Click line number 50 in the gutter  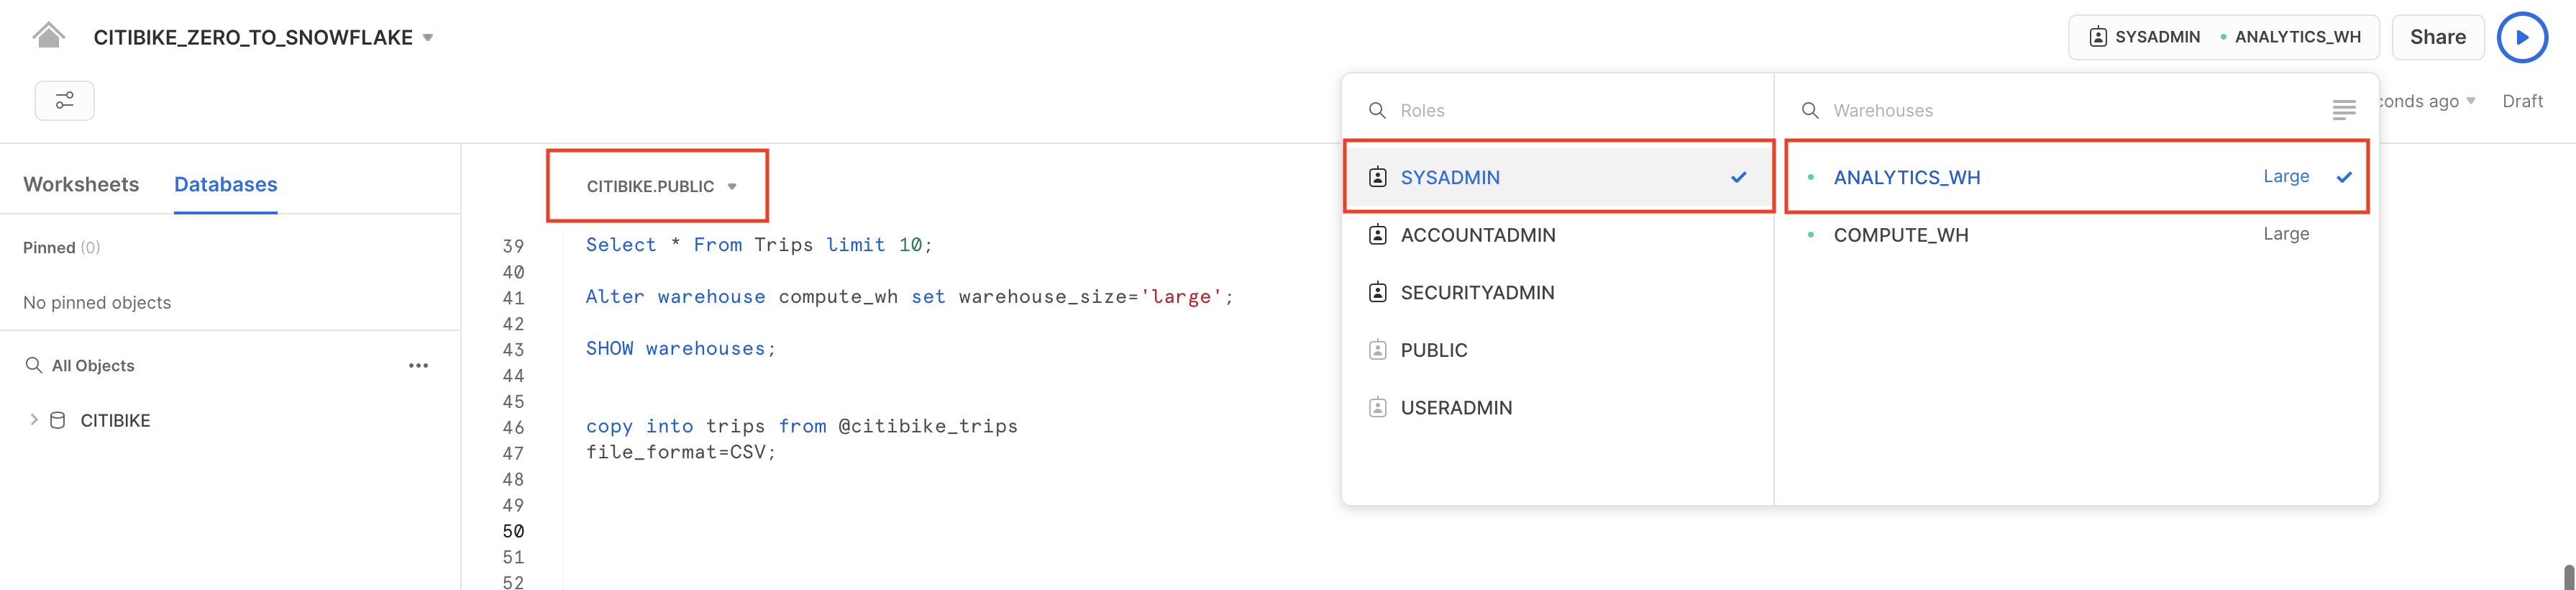coord(513,531)
